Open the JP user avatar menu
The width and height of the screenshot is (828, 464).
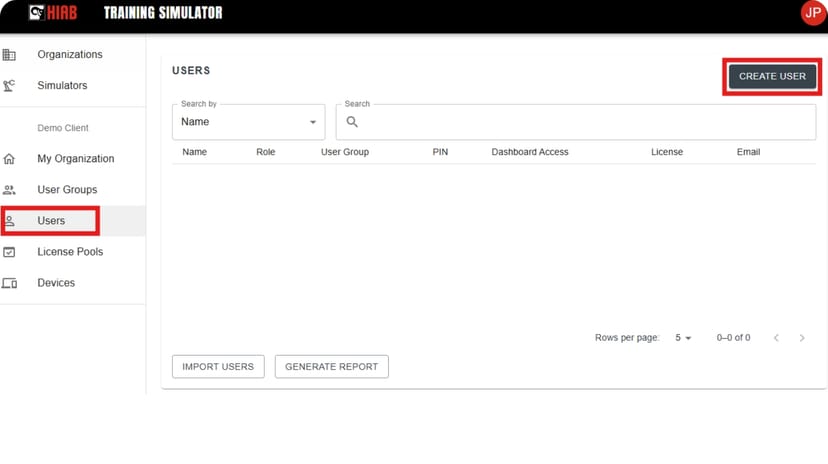click(x=813, y=13)
